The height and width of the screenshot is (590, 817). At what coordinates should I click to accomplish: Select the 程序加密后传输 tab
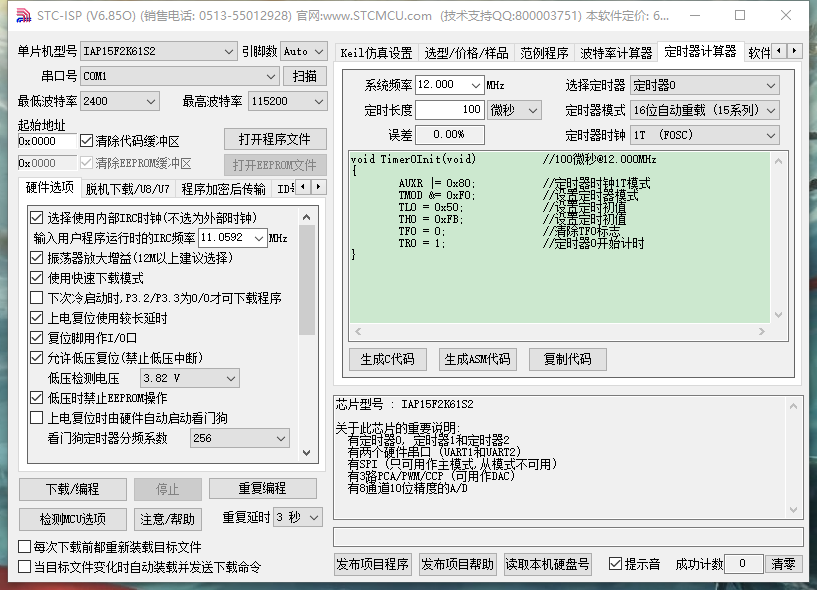tap(224, 188)
